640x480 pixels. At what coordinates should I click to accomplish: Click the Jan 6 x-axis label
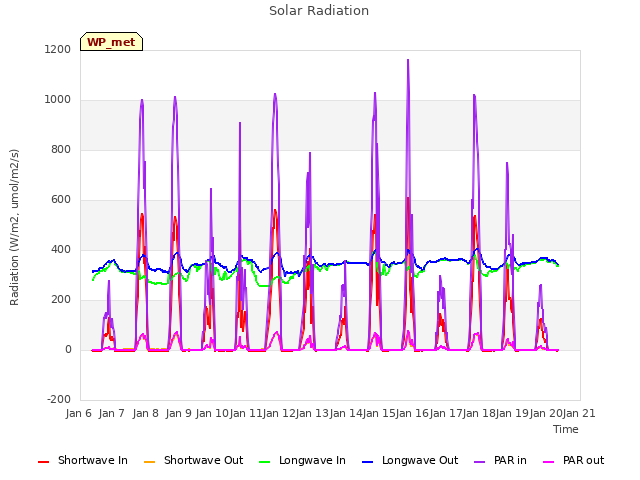pos(79,413)
